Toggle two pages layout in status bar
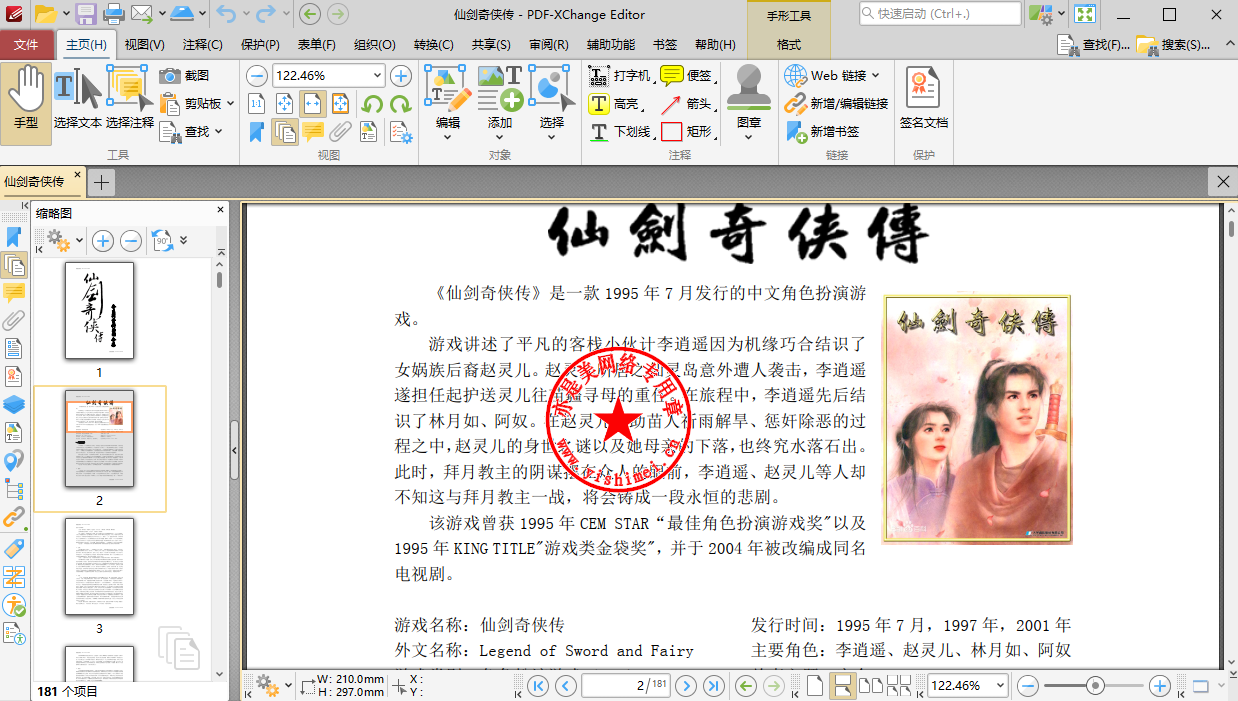The height and width of the screenshot is (701, 1238). [x=871, y=686]
